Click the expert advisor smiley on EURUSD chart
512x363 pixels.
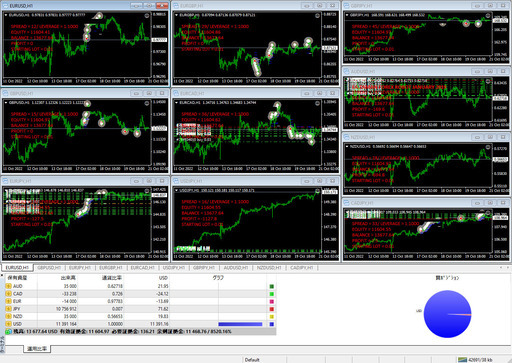pos(147,16)
